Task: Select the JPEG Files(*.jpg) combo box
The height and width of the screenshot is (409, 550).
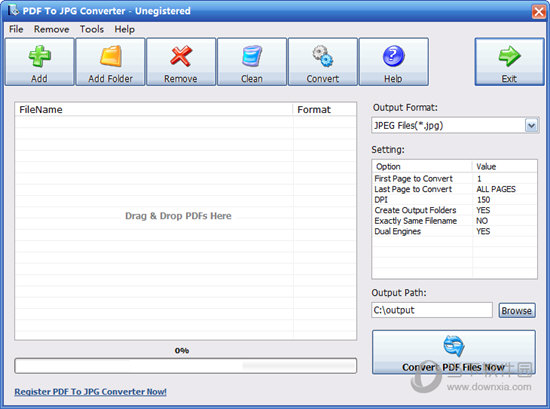Action: tap(455, 125)
